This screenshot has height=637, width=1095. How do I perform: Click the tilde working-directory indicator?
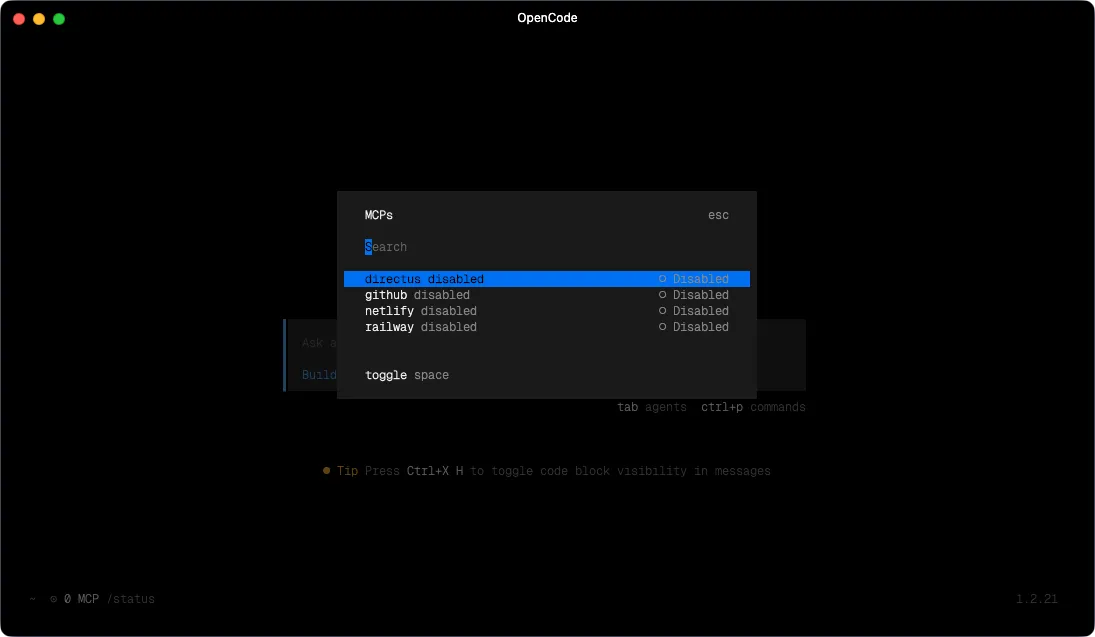31,598
